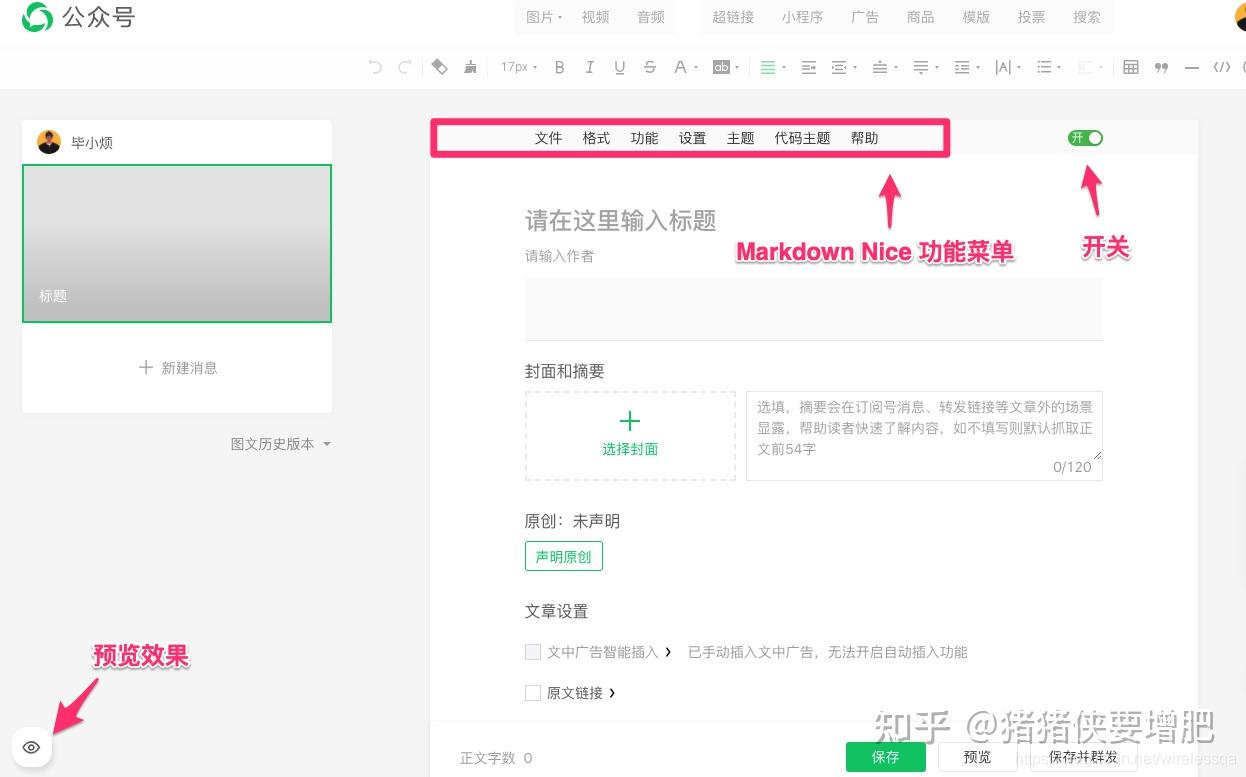
Task: Toggle italic formatting in editor toolbar
Action: coord(590,67)
